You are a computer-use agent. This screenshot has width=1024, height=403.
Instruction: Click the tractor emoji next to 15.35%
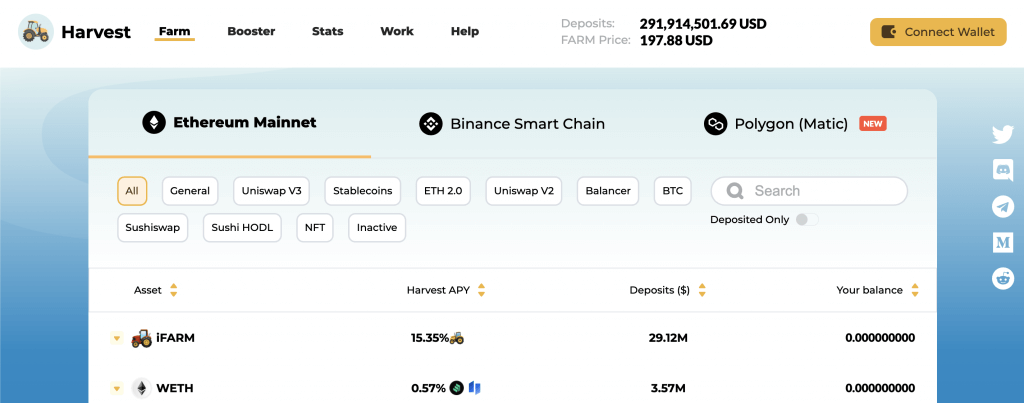(x=456, y=338)
